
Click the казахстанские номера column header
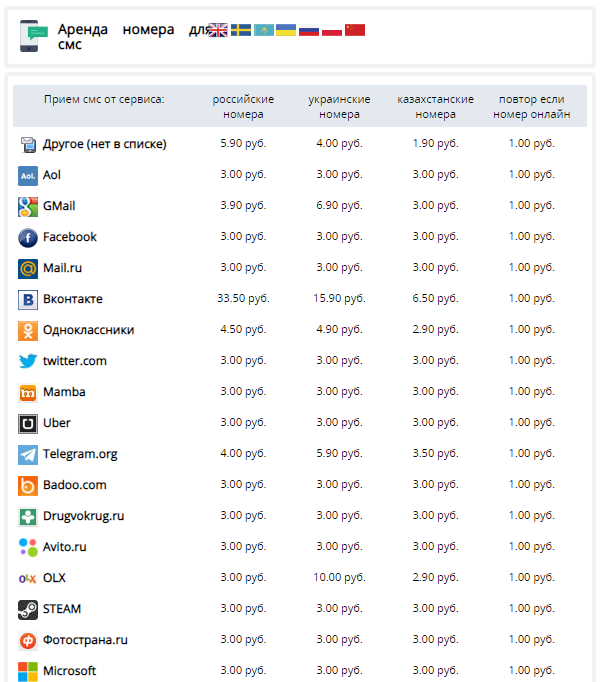pyautogui.click(x=436, y=107)
